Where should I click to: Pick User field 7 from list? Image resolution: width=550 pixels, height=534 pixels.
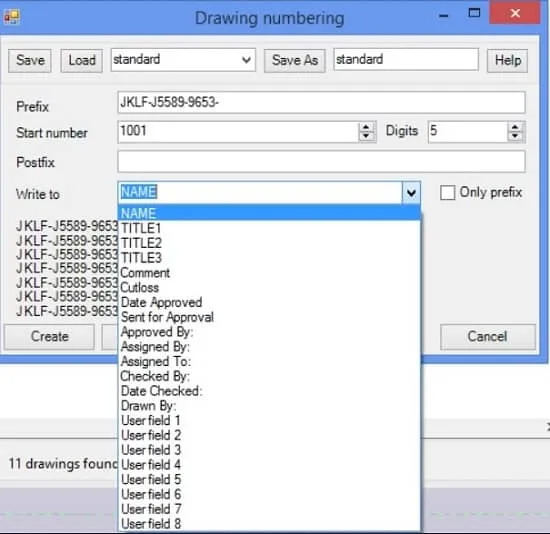[269, 509]
